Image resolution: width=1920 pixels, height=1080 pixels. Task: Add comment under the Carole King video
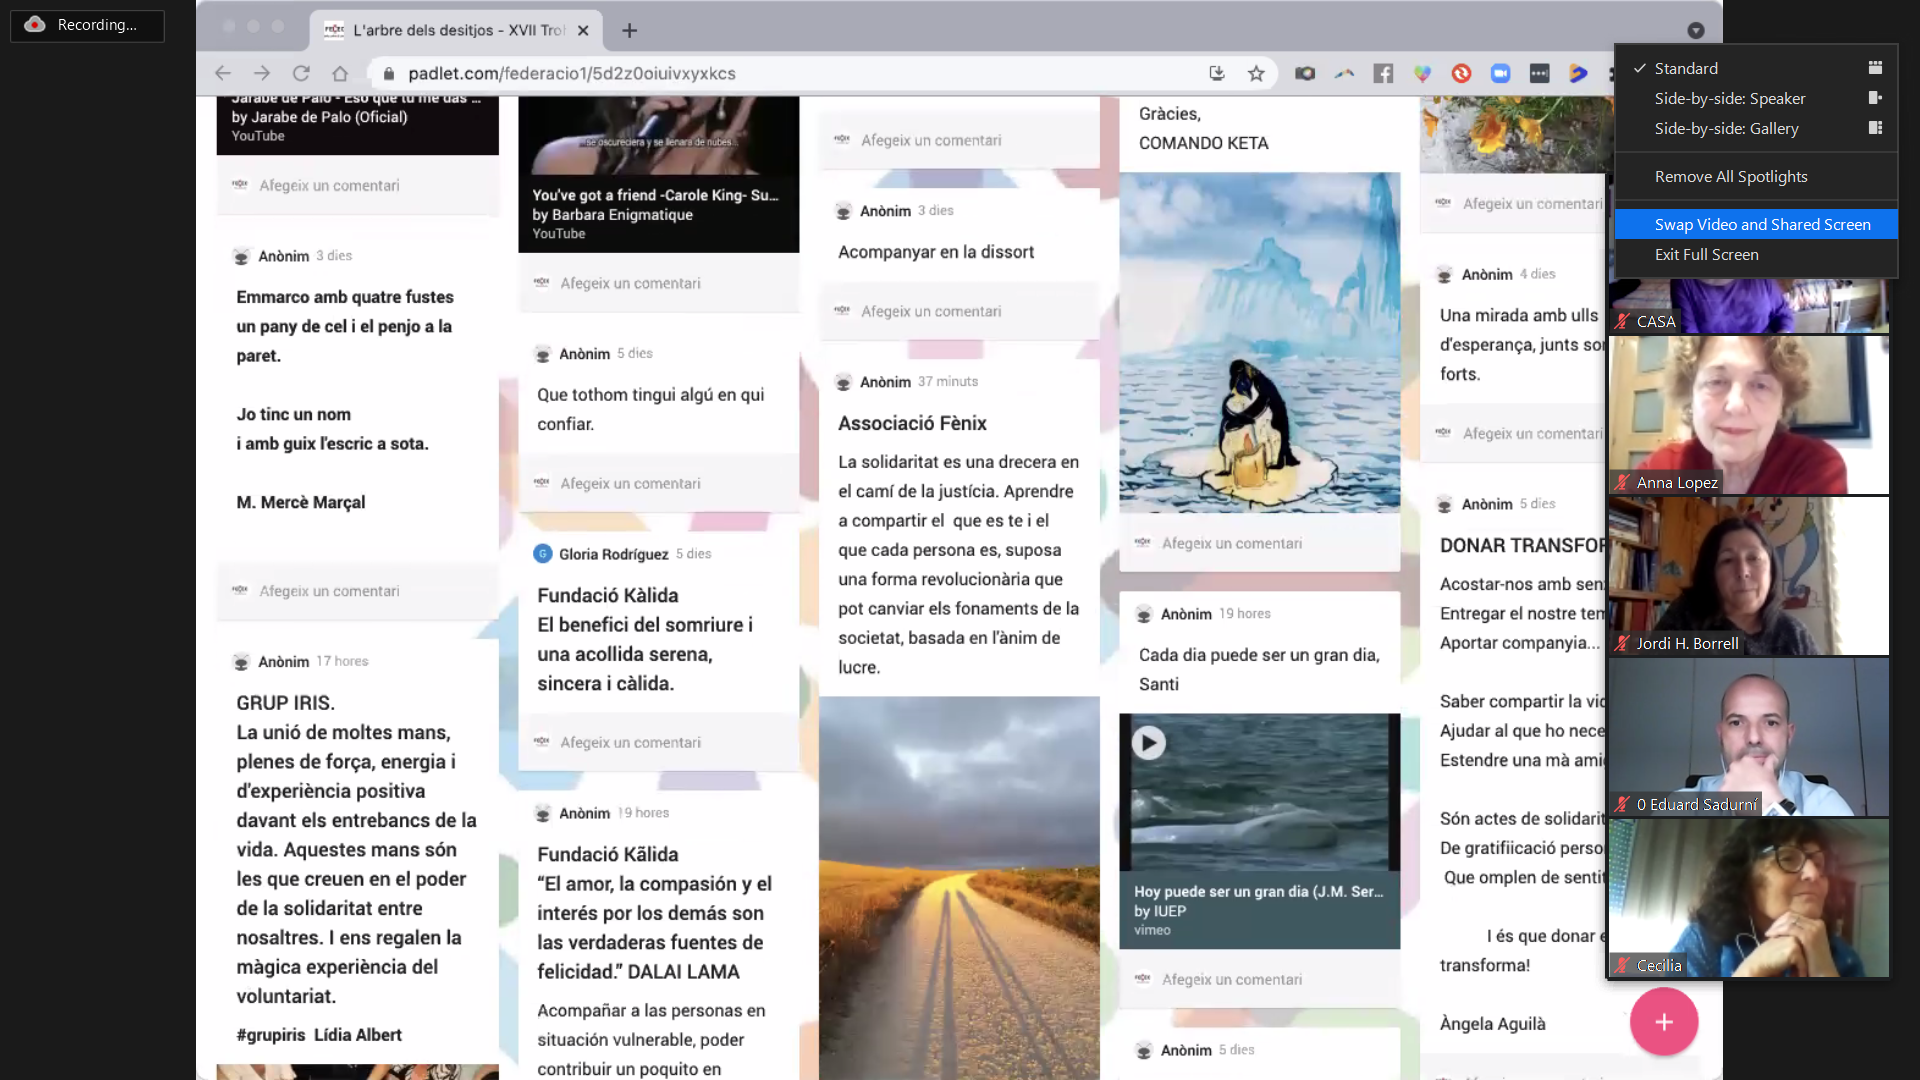(658, 283)
